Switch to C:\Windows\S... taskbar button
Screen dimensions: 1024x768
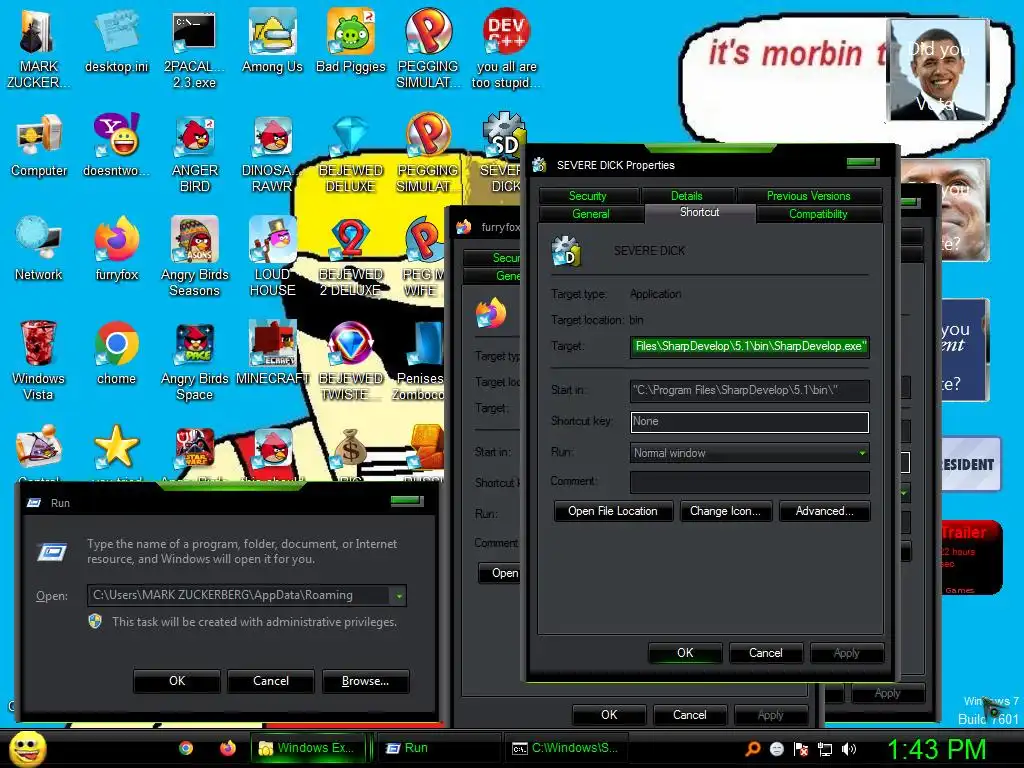(565, 748)
